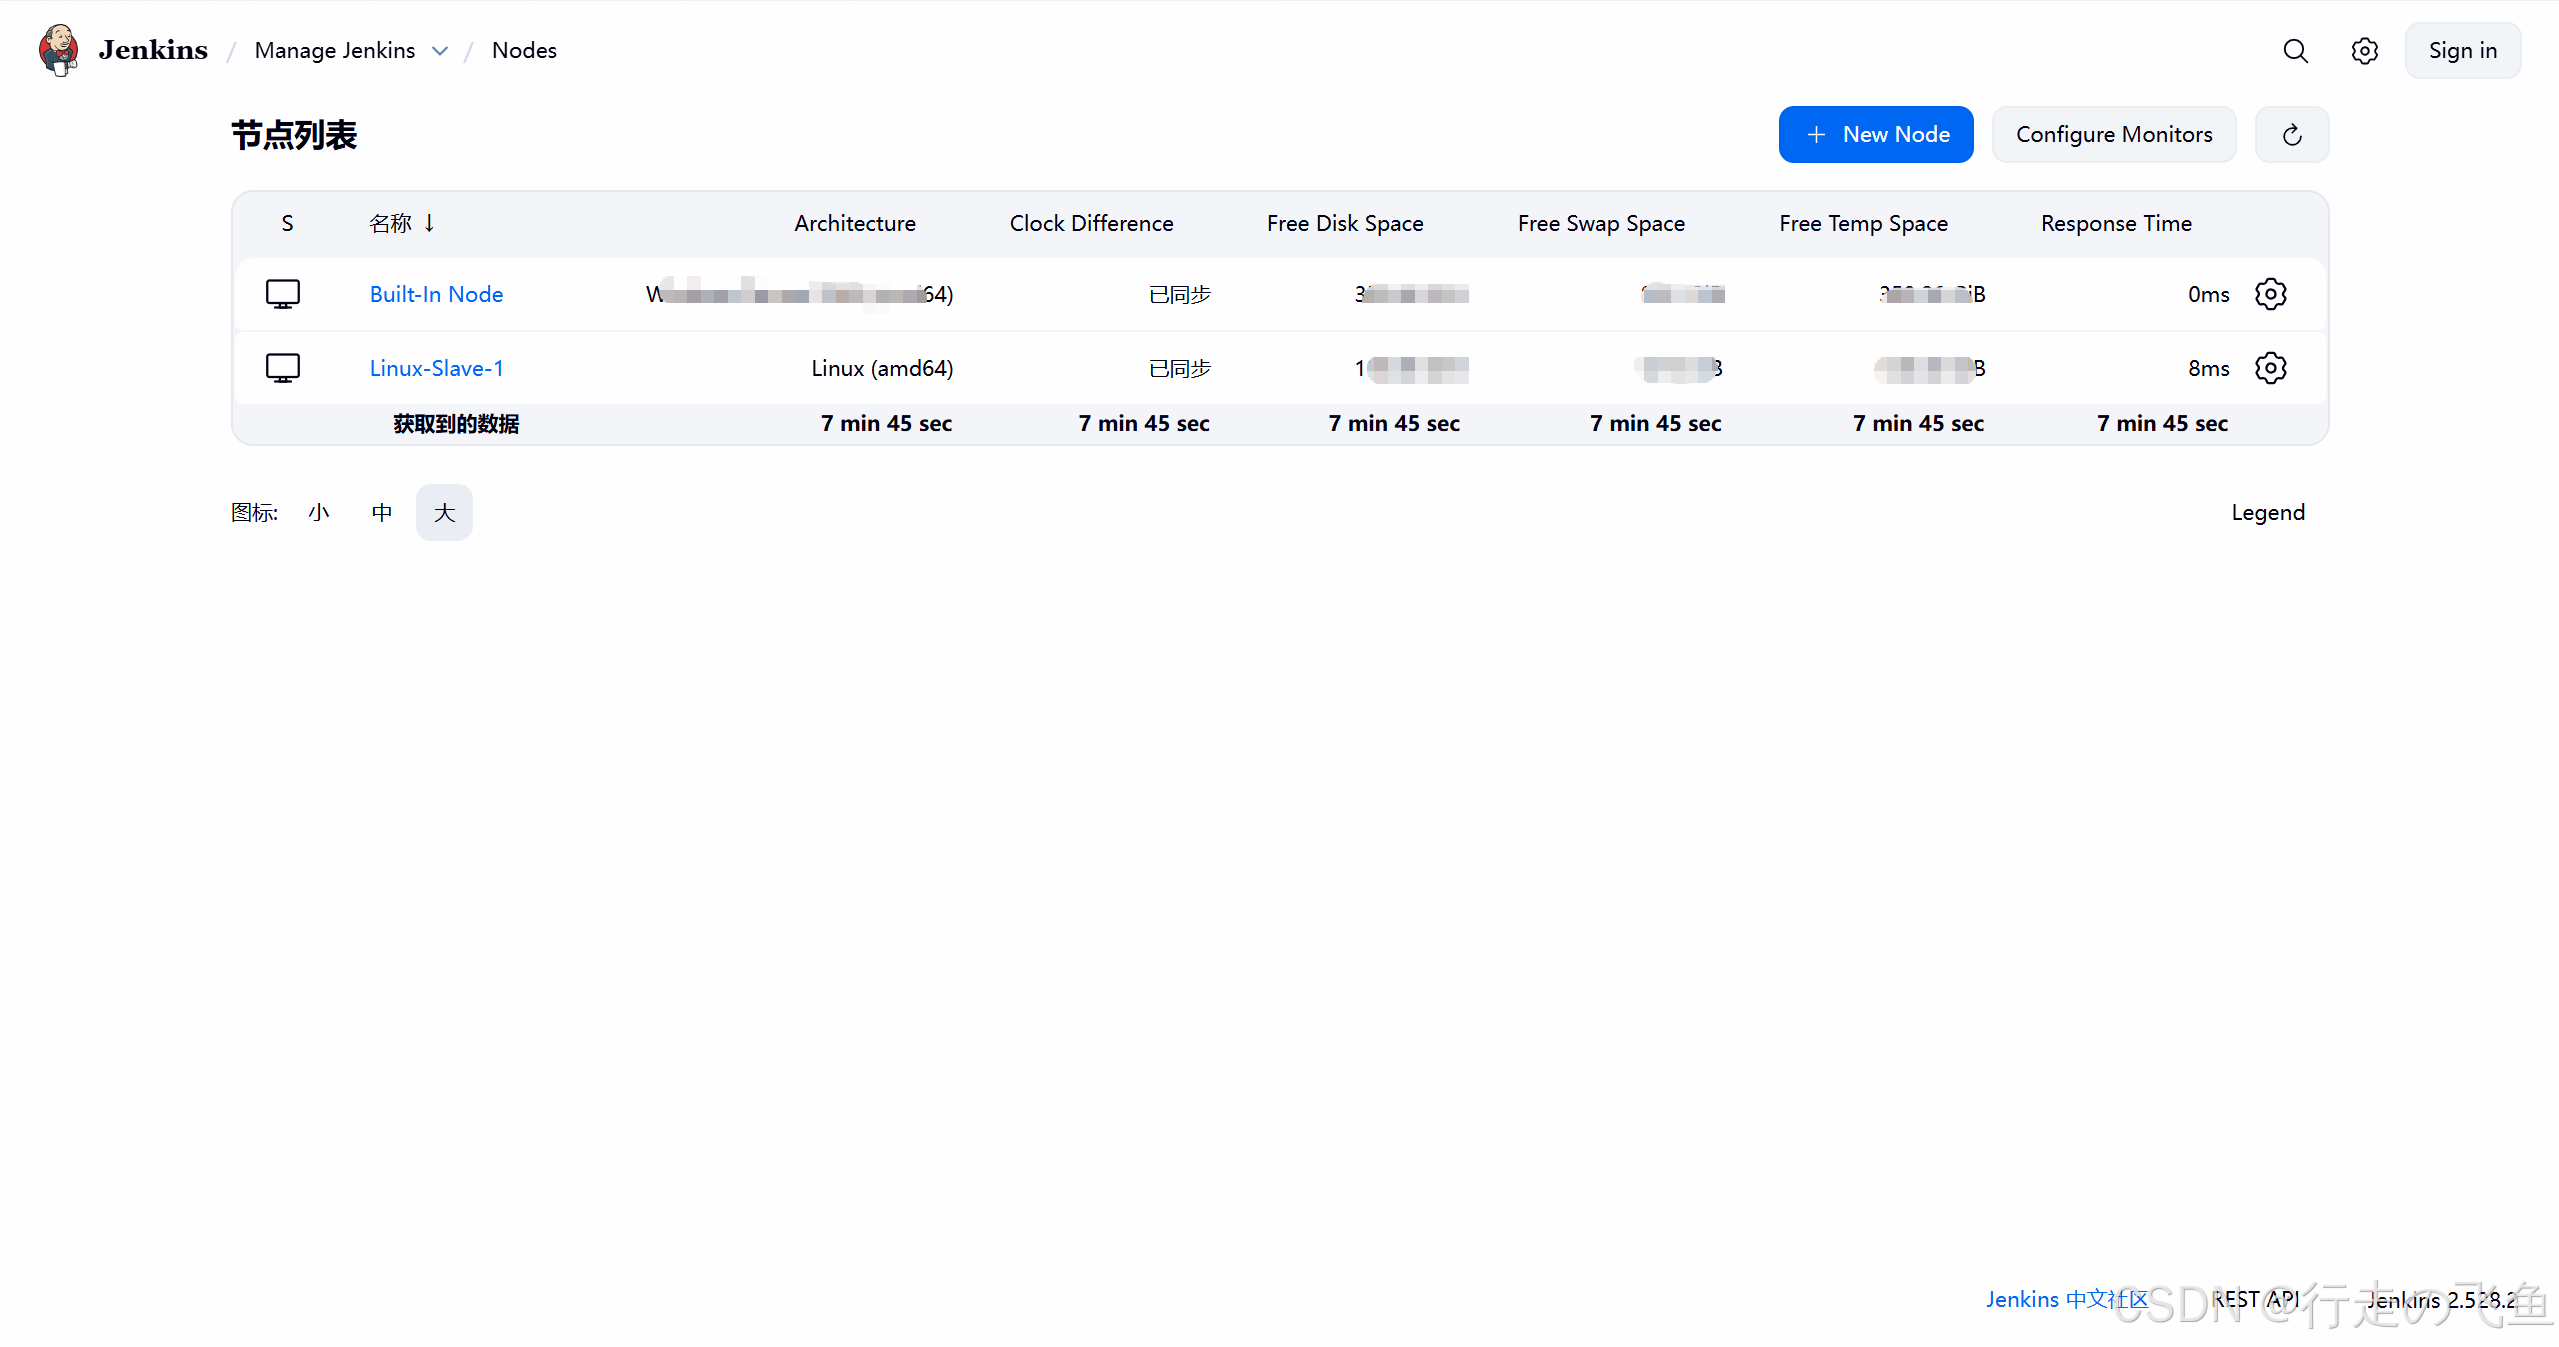Set icon size to 中
2559x1347 pixels.
click(382, 512)
